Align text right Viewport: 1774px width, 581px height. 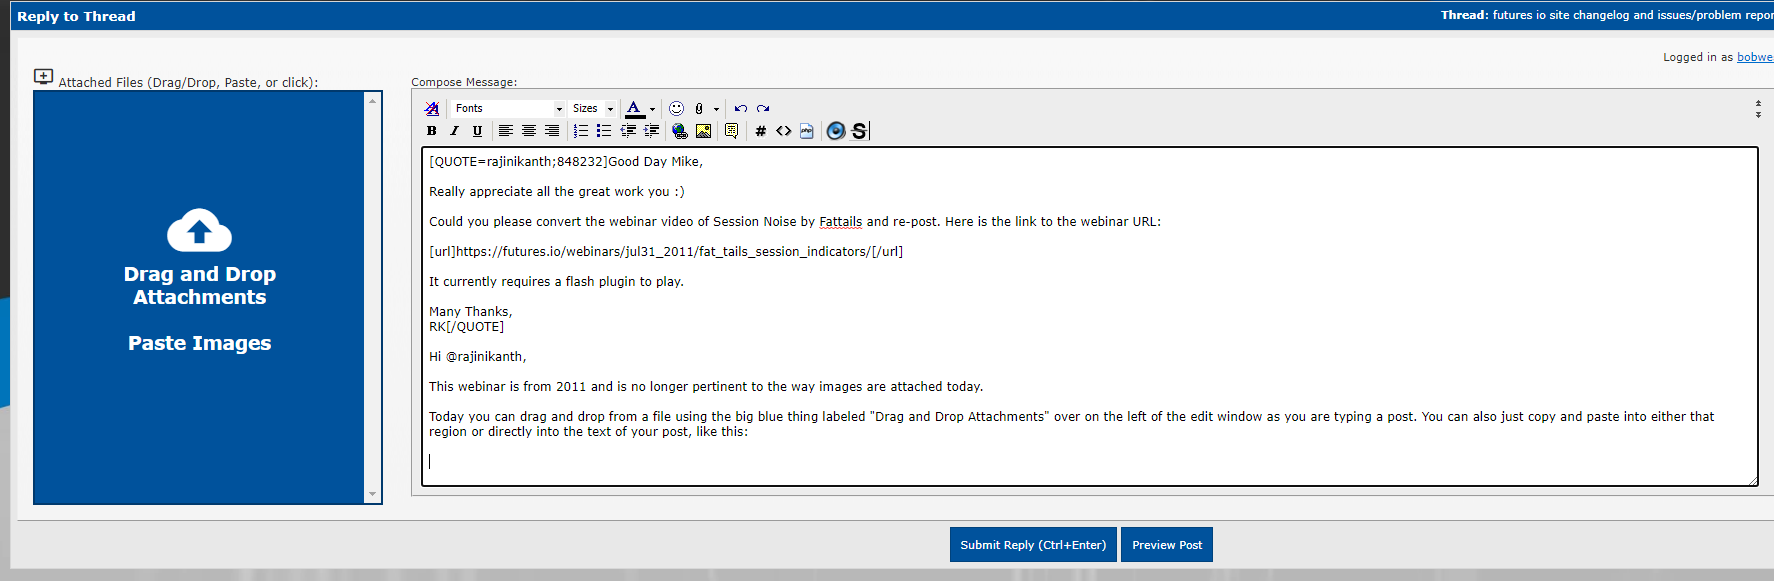[552, 131]
